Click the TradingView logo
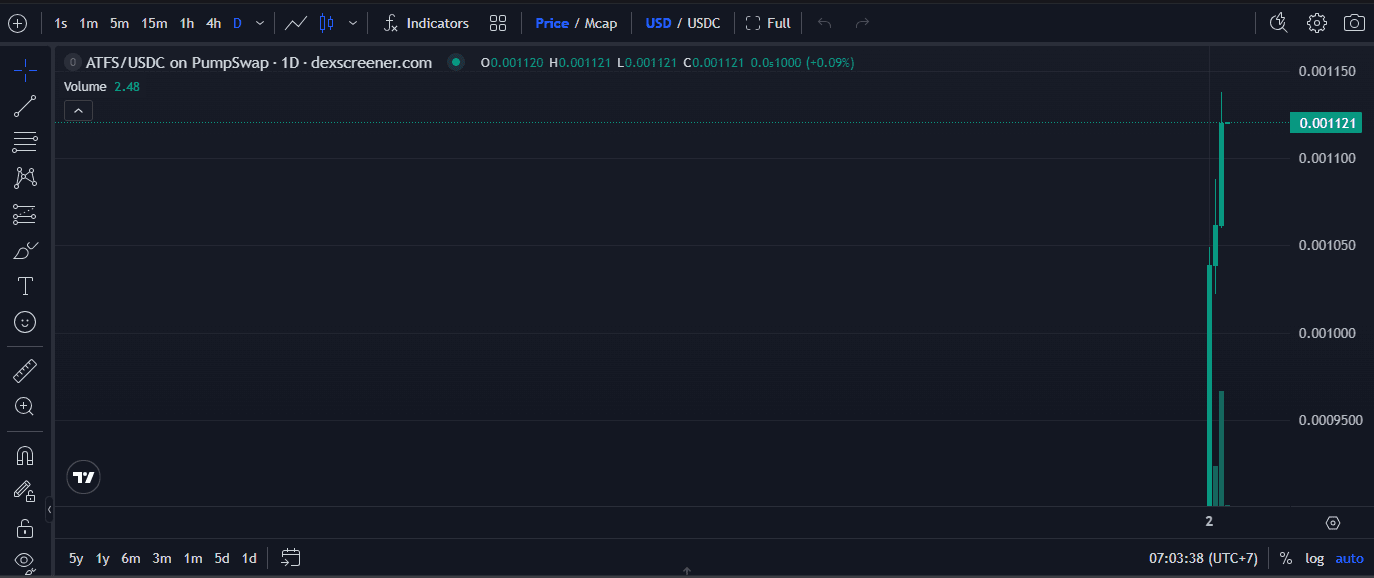1374x578 pixels. point(84,478)
